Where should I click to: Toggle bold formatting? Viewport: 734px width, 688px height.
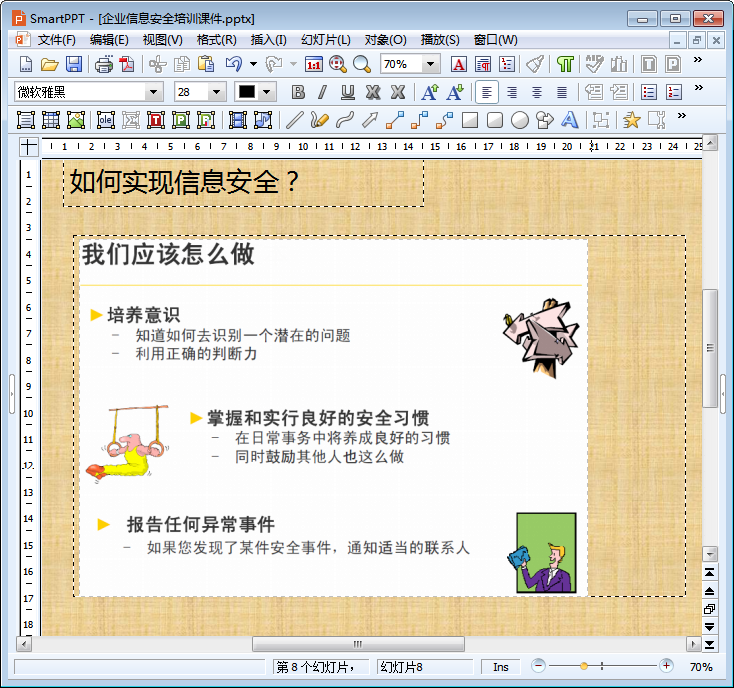tap(298, 92)
